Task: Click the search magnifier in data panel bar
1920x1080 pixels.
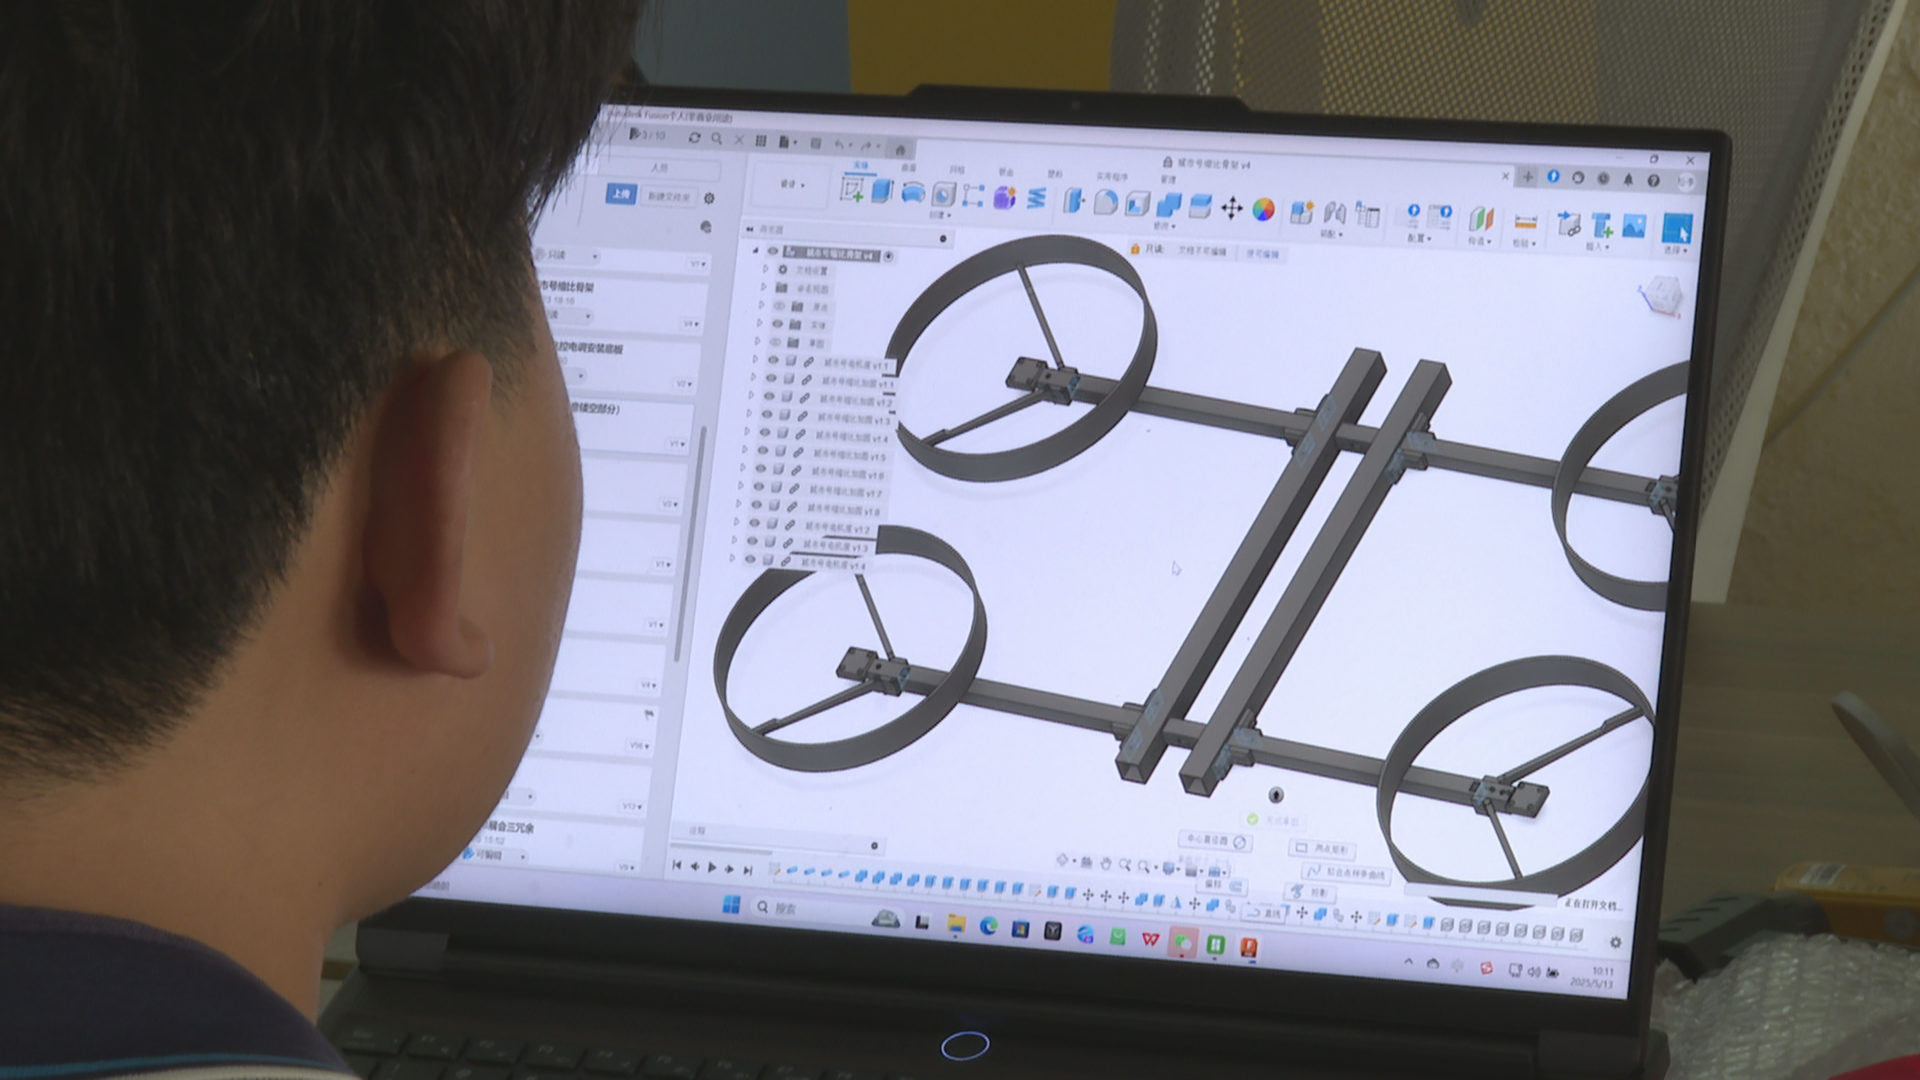Action: pos(716,139)
